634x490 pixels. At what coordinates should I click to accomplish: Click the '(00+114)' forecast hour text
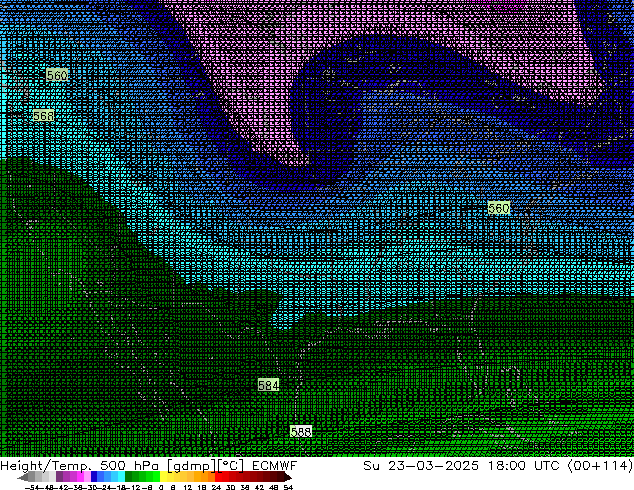[x=600, y=465]
